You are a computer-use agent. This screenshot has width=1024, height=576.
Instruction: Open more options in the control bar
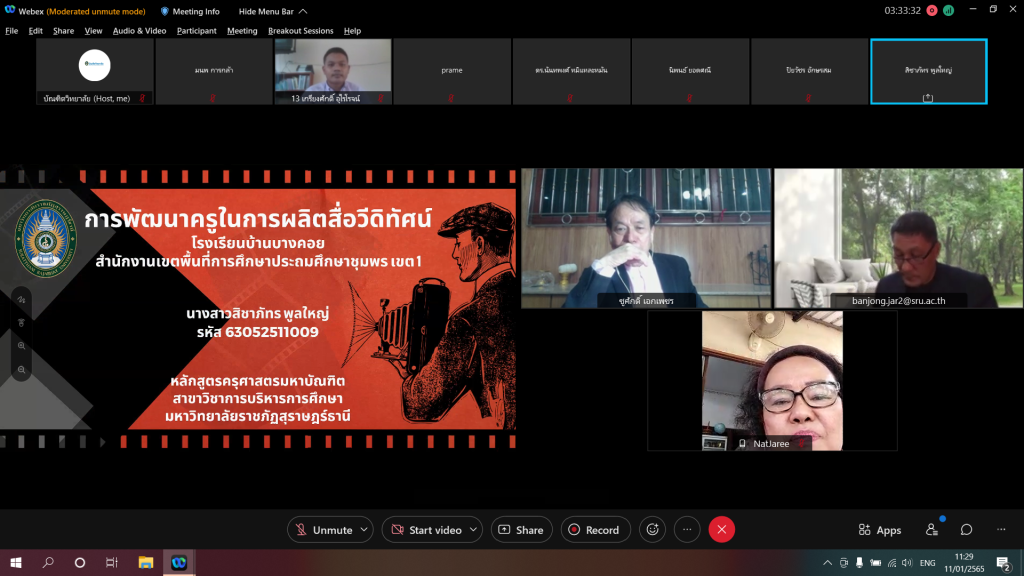(686, 530)
